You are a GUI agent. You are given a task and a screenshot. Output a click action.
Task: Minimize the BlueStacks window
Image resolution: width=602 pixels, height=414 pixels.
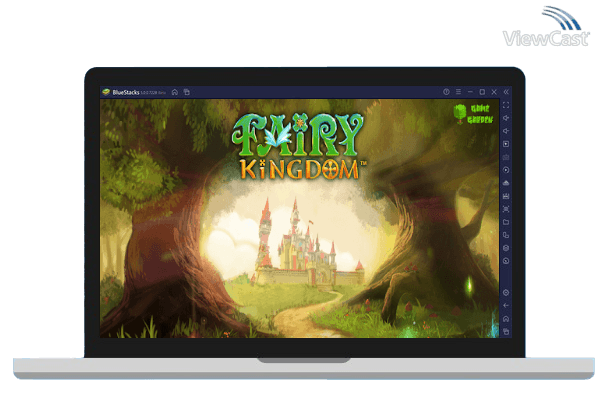click(470, 92)
